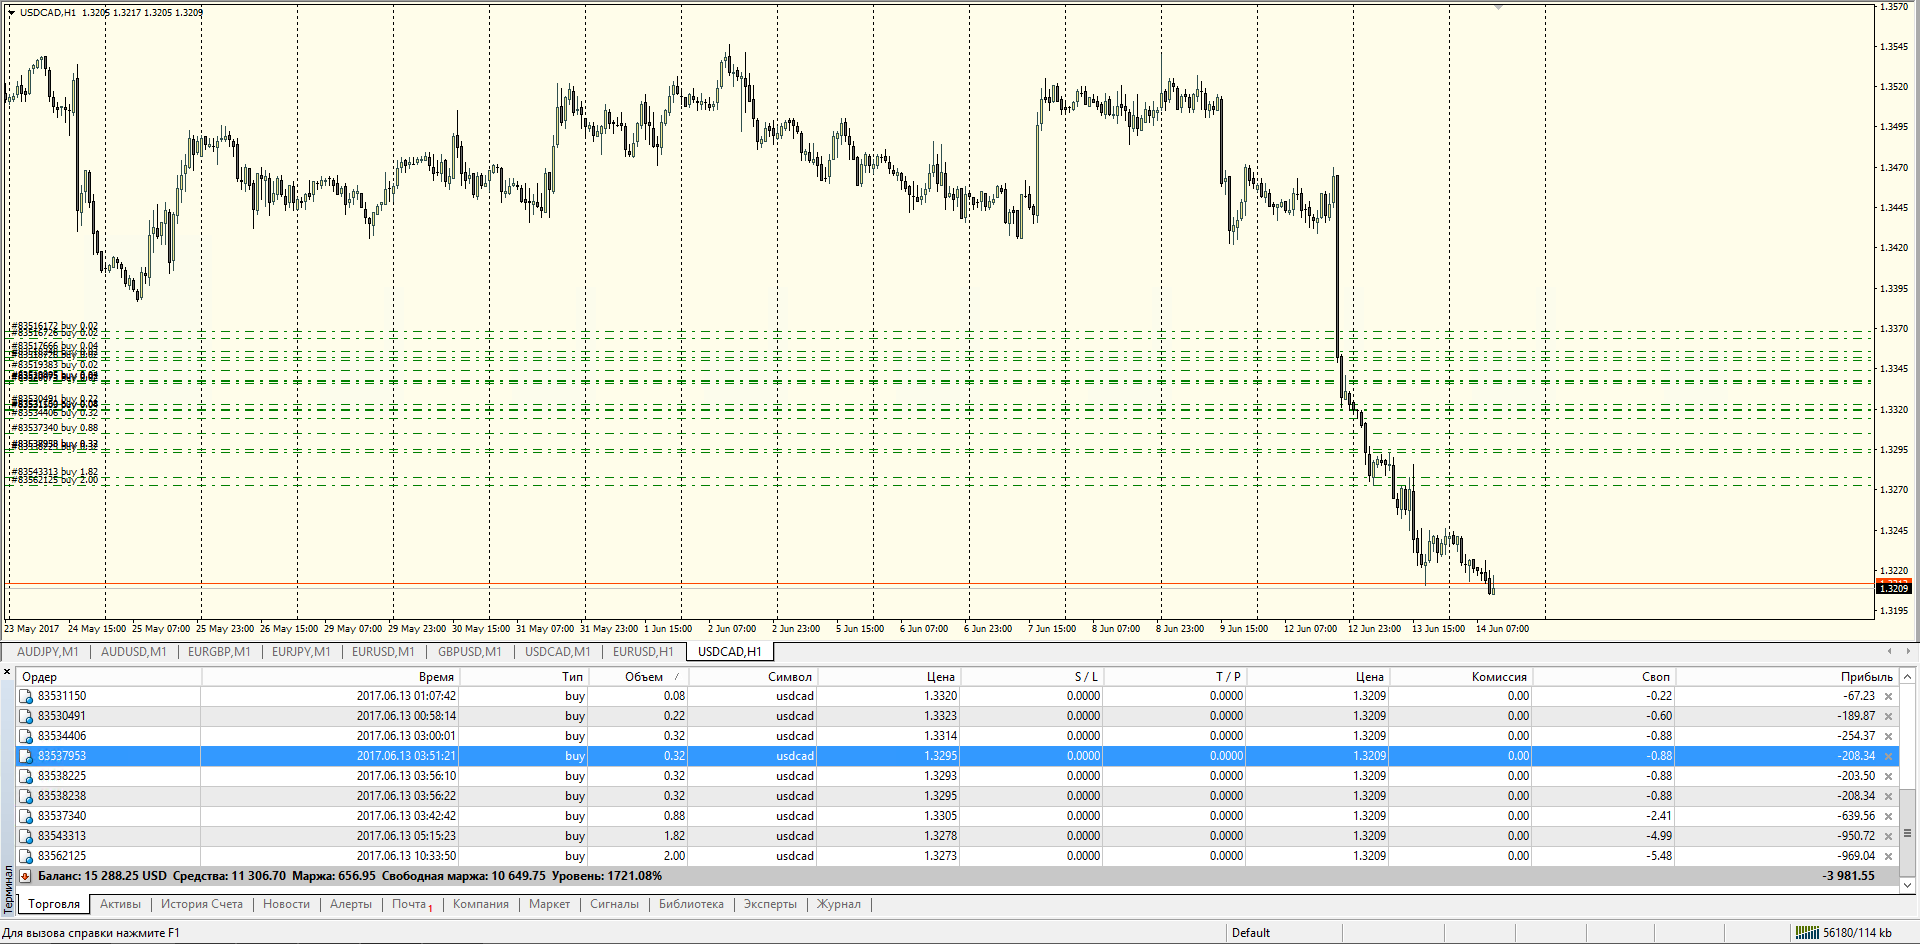This screenshot has height=944, width=1920.
Task: Click the orders list scroll-up arrow
Action: [x=1908, y=677]
